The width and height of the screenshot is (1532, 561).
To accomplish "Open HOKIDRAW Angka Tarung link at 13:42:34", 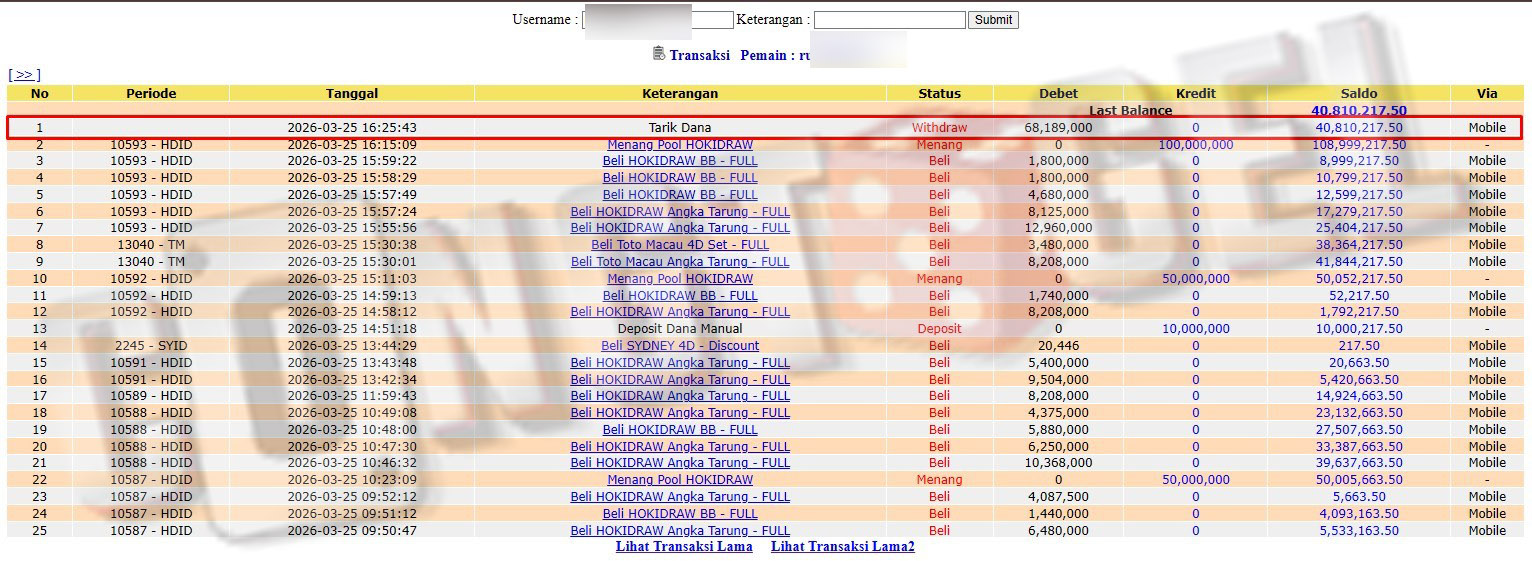I will (680, 380).
